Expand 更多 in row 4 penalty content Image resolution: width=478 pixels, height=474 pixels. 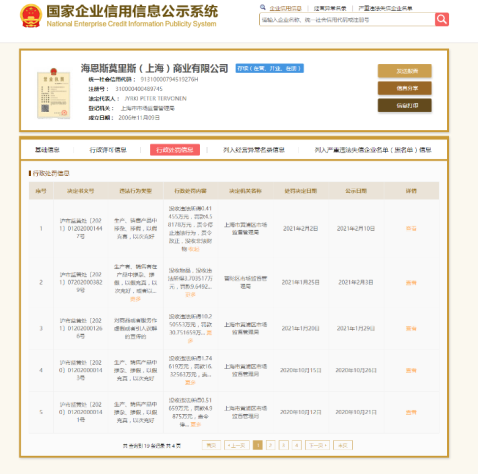190,383
